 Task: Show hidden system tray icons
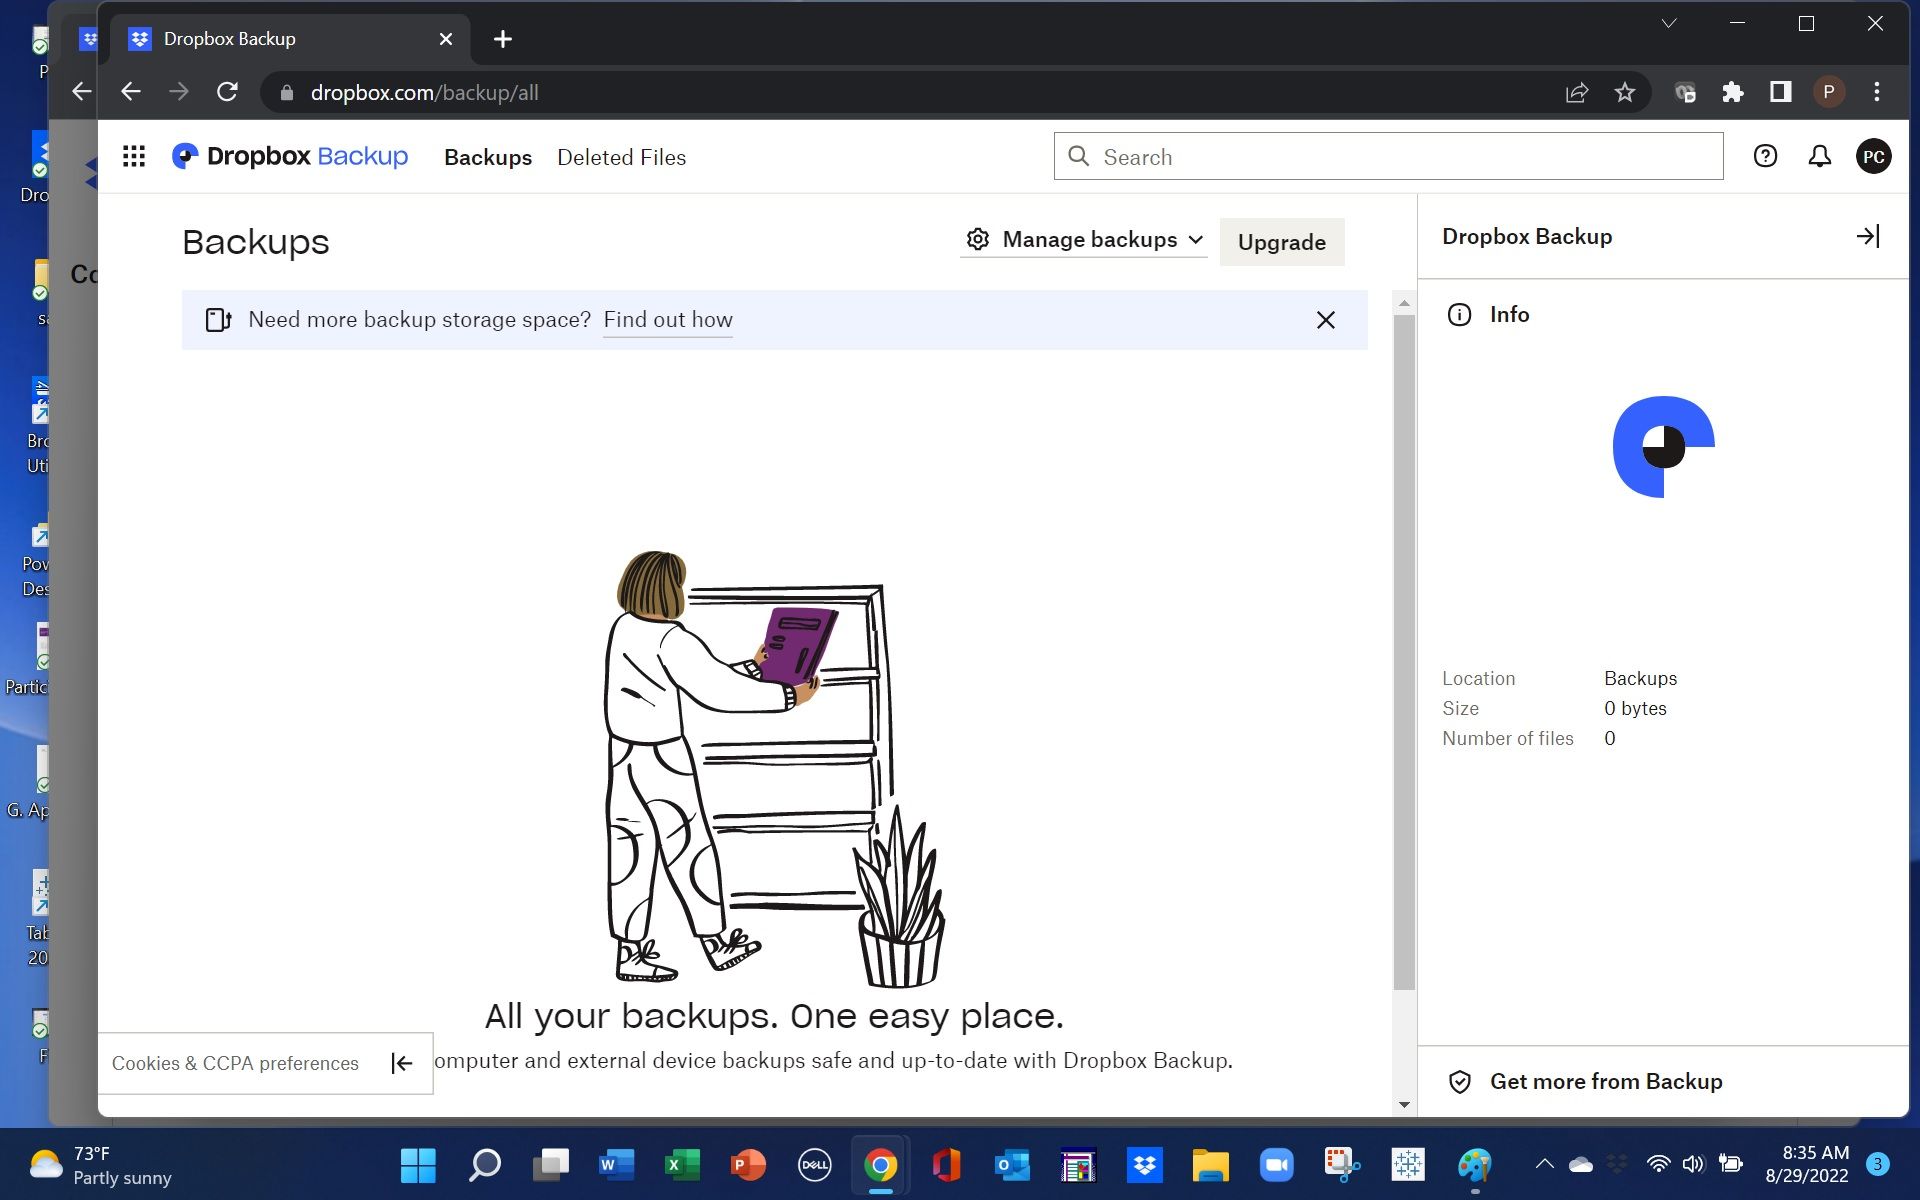[1544, 1164]
